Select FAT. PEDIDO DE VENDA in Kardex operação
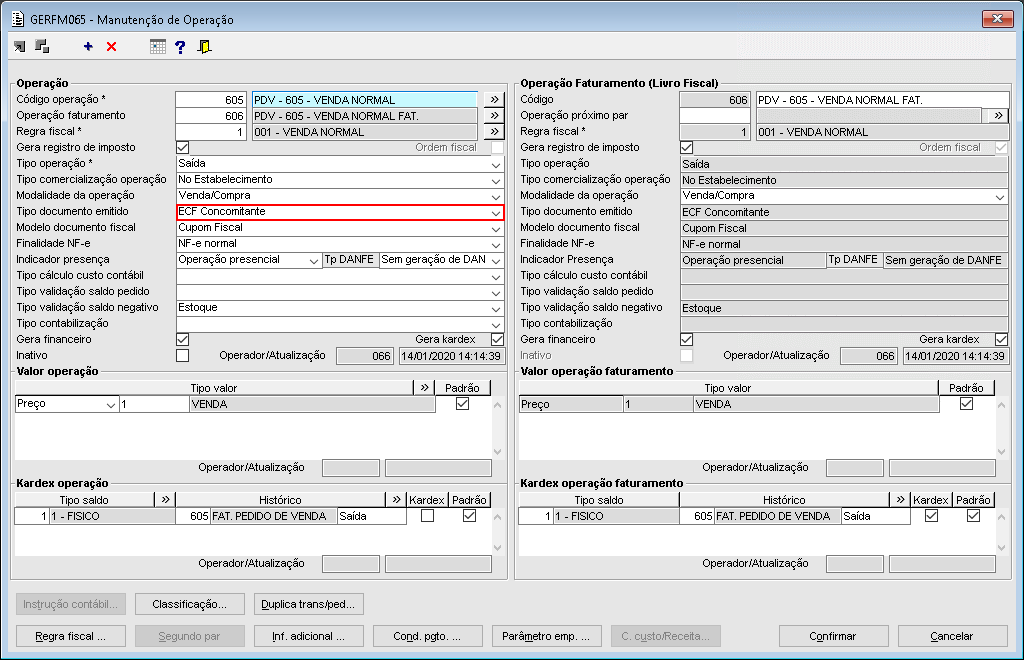 274,516
